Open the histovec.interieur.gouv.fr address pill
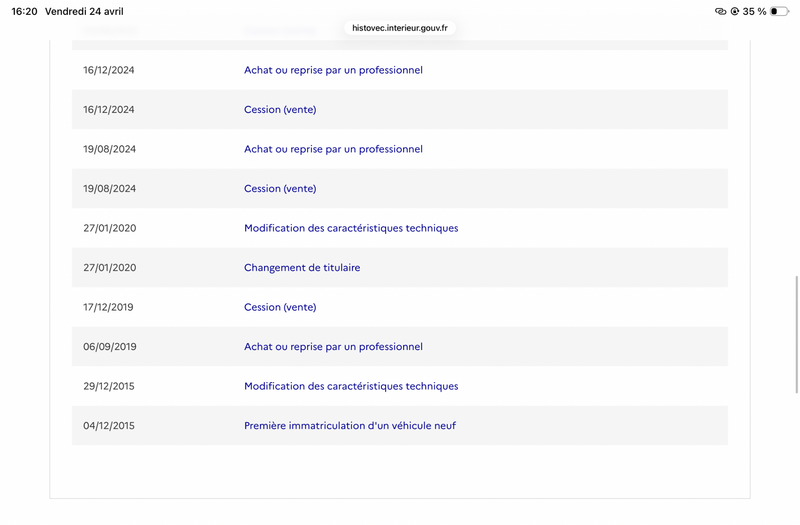800x525 pixels. (400, 28)
